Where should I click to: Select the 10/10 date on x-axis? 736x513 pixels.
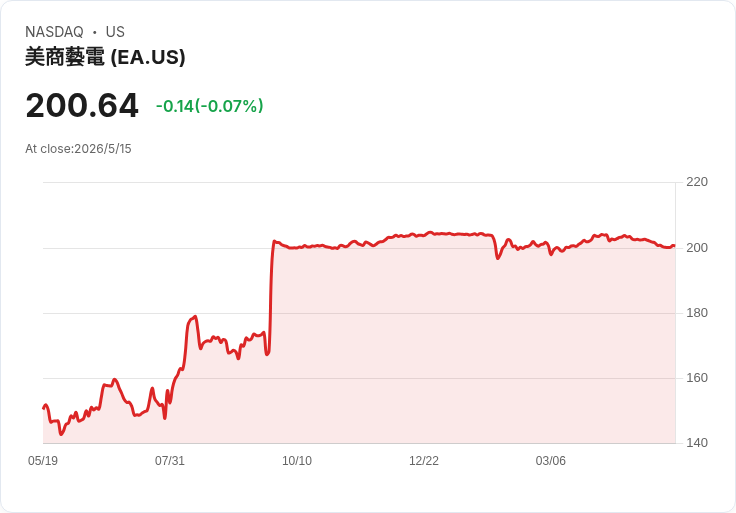click(297, 460)
